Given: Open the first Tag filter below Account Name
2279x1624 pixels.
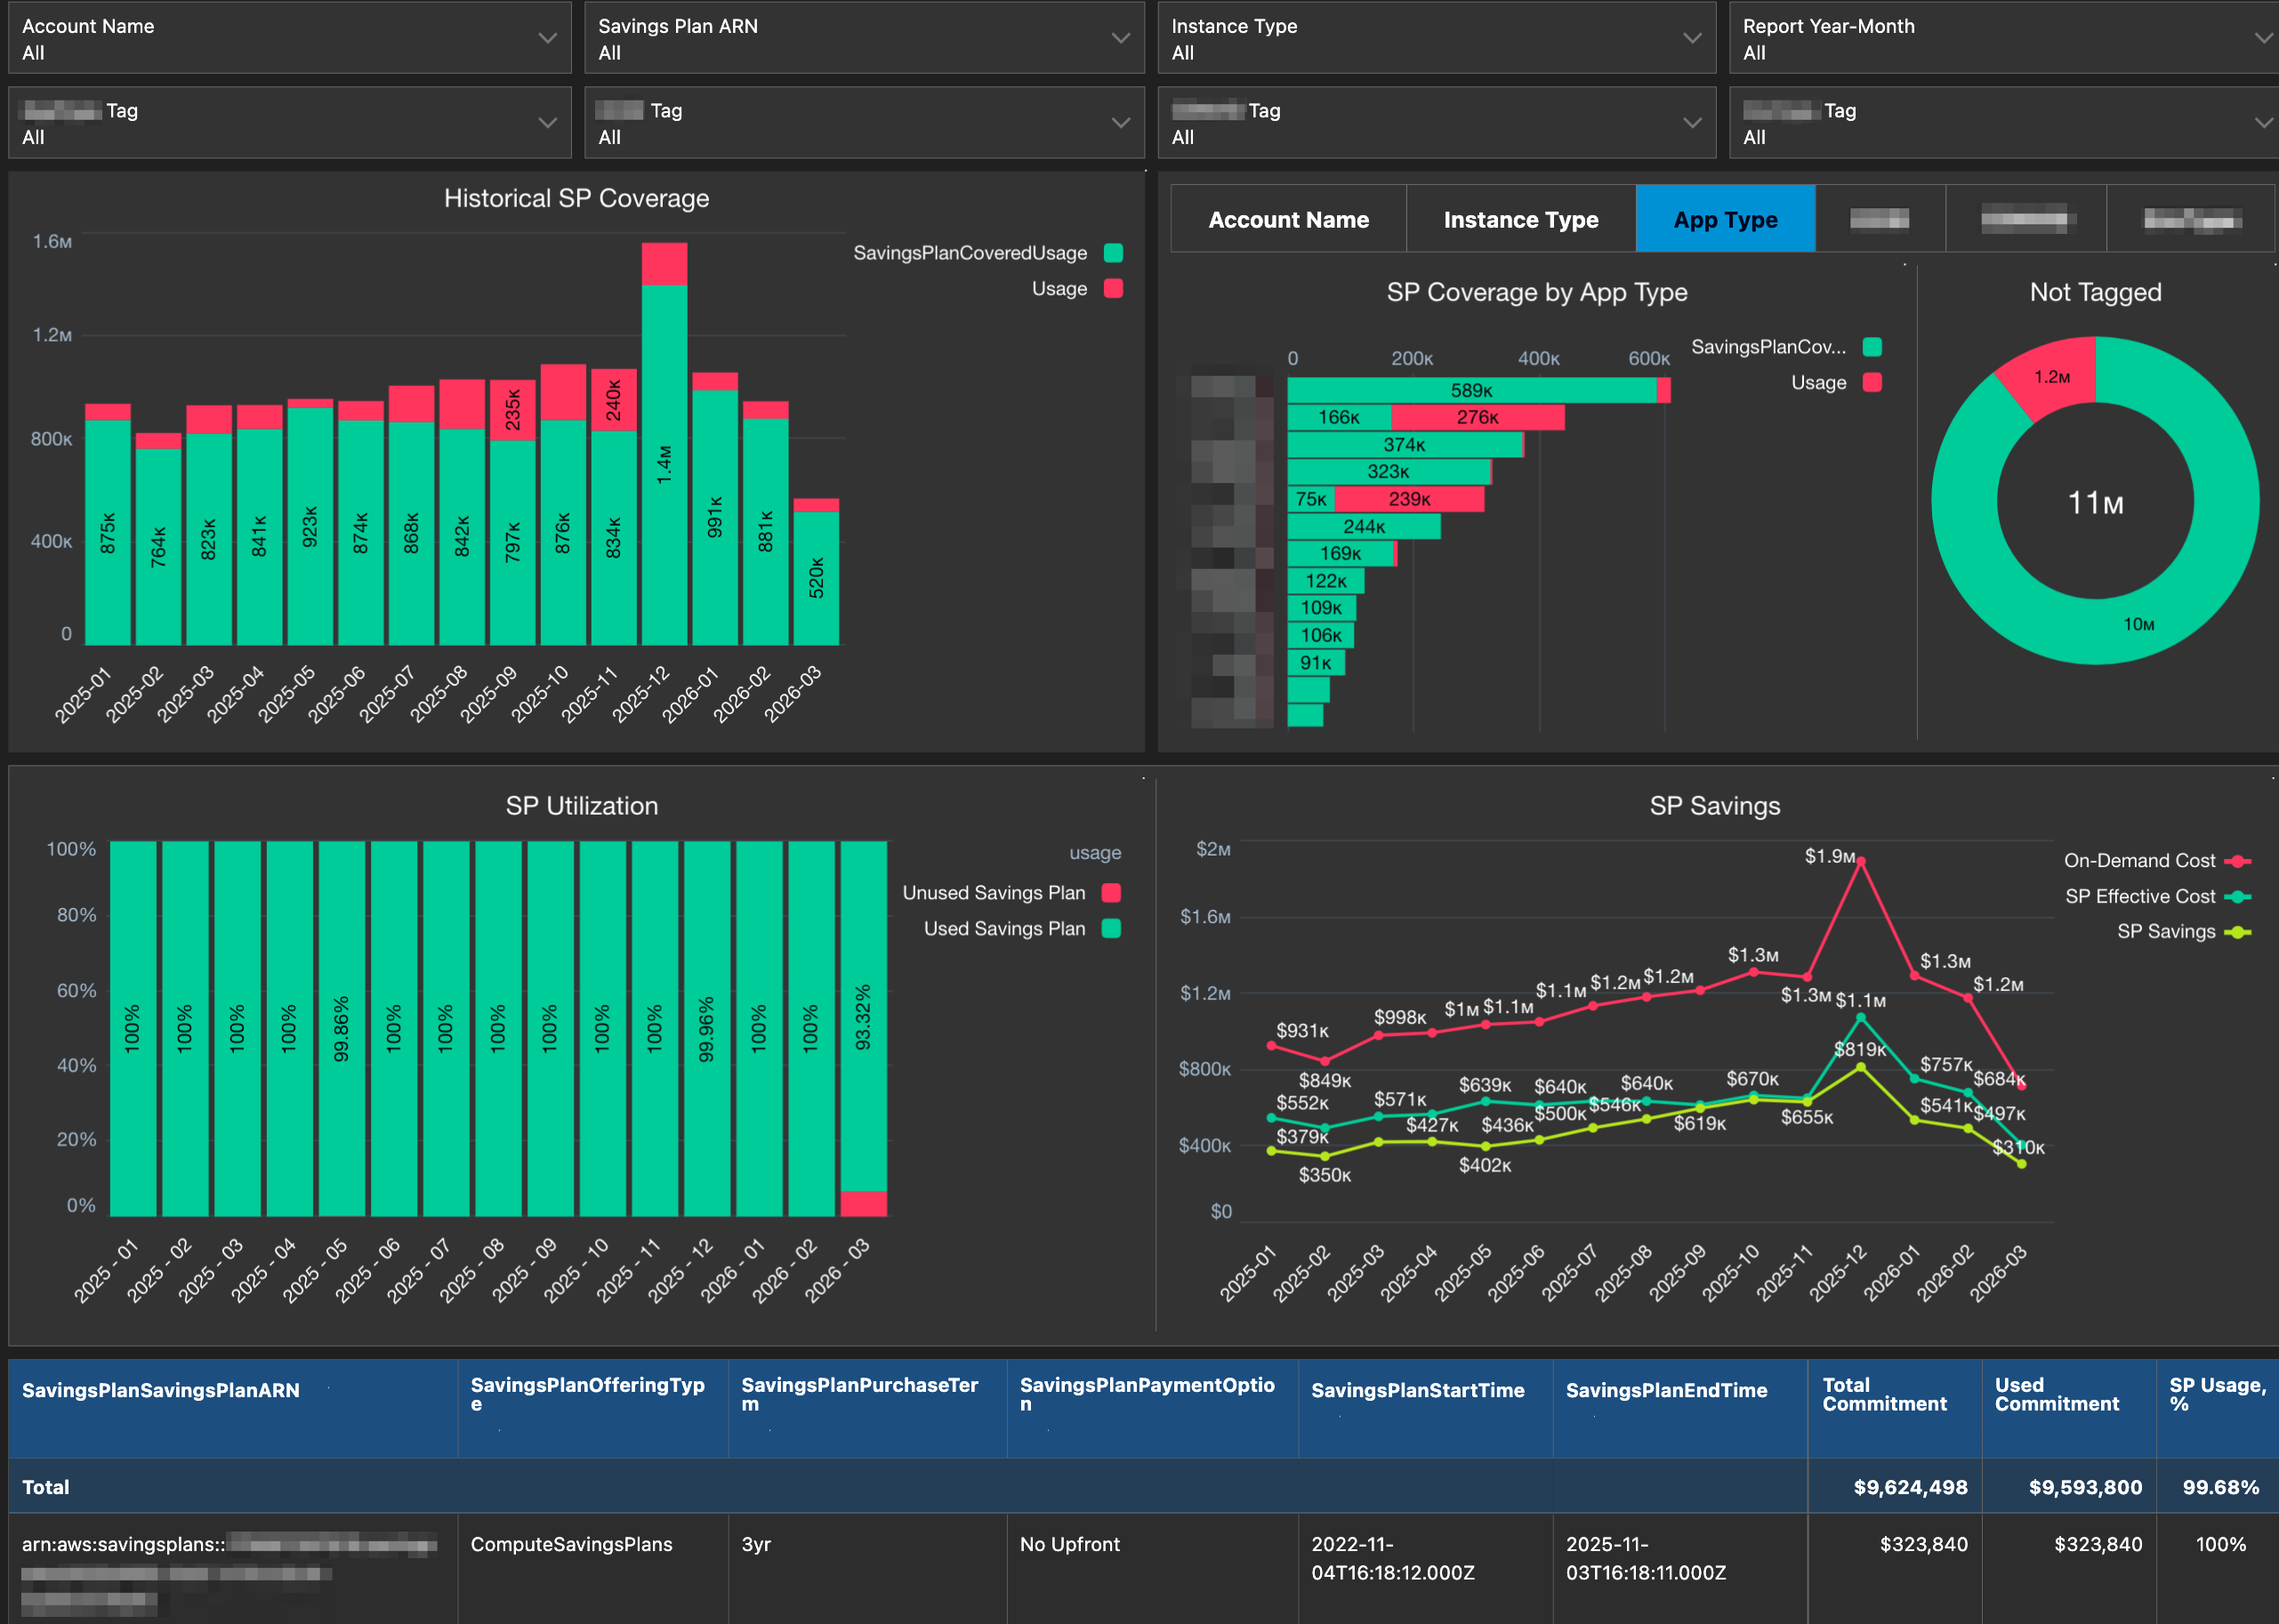Looking at the screenshot, I should click(290, 123).
